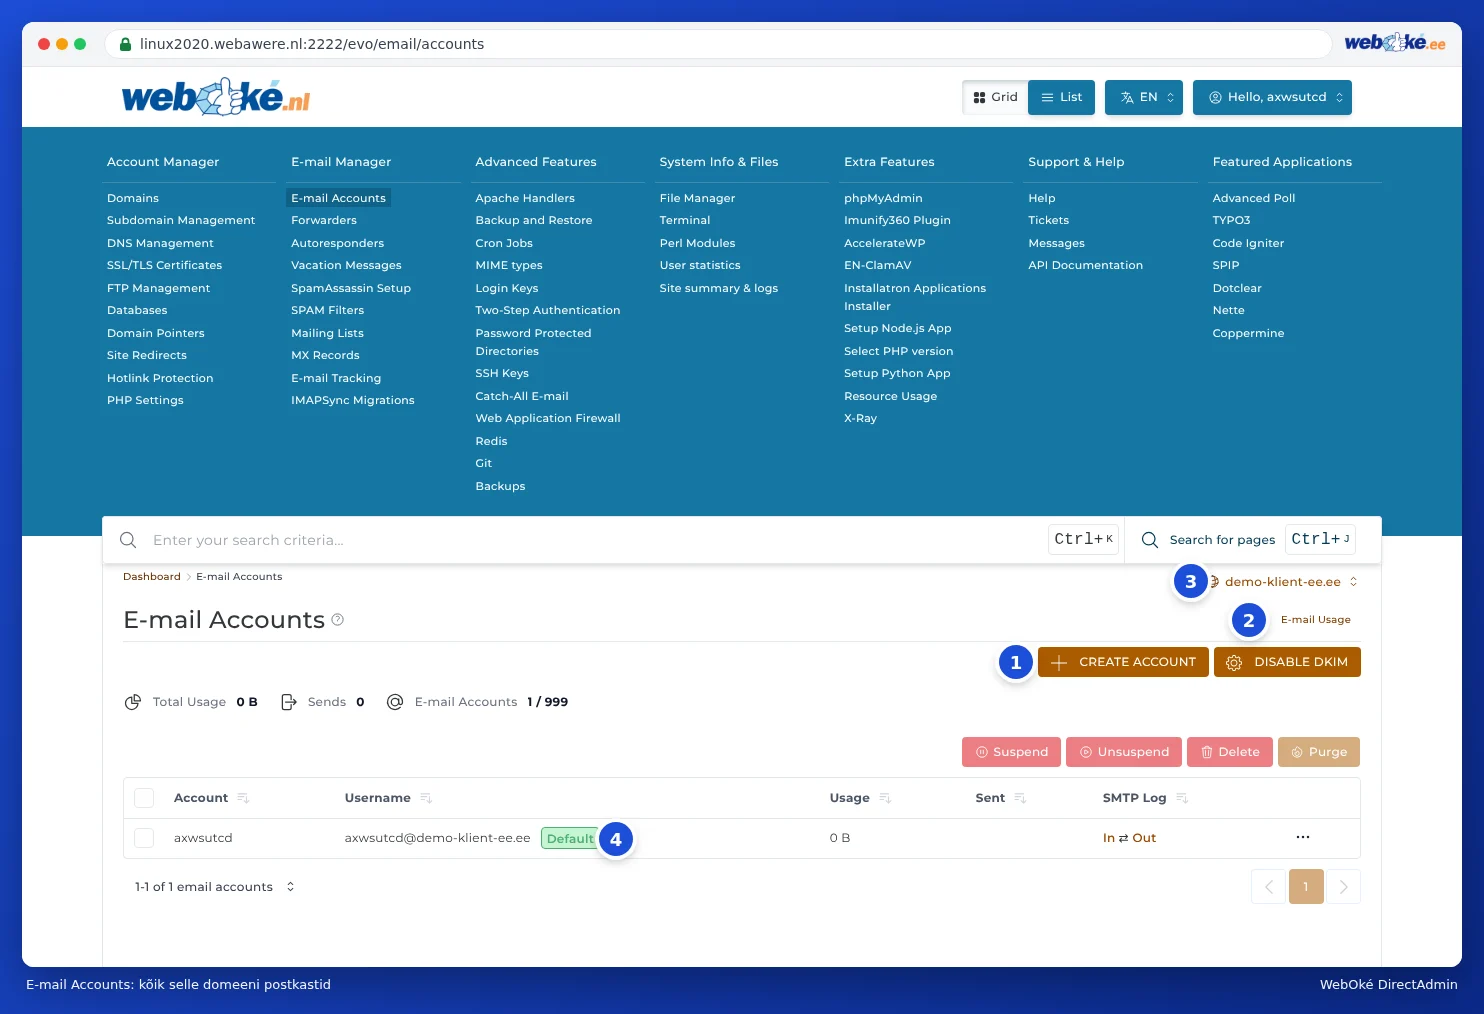Open Forwarders in E-mail Manager

(x=324, y=220)
